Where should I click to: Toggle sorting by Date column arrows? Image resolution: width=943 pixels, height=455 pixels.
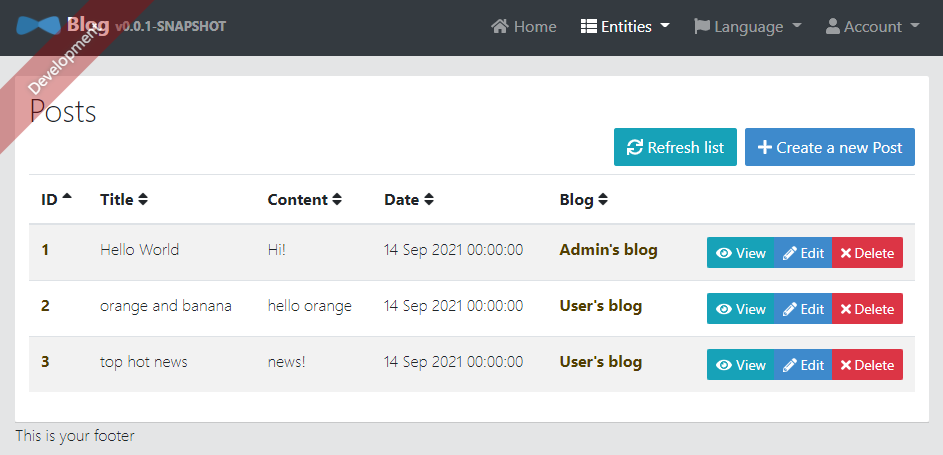coord(428,200)
